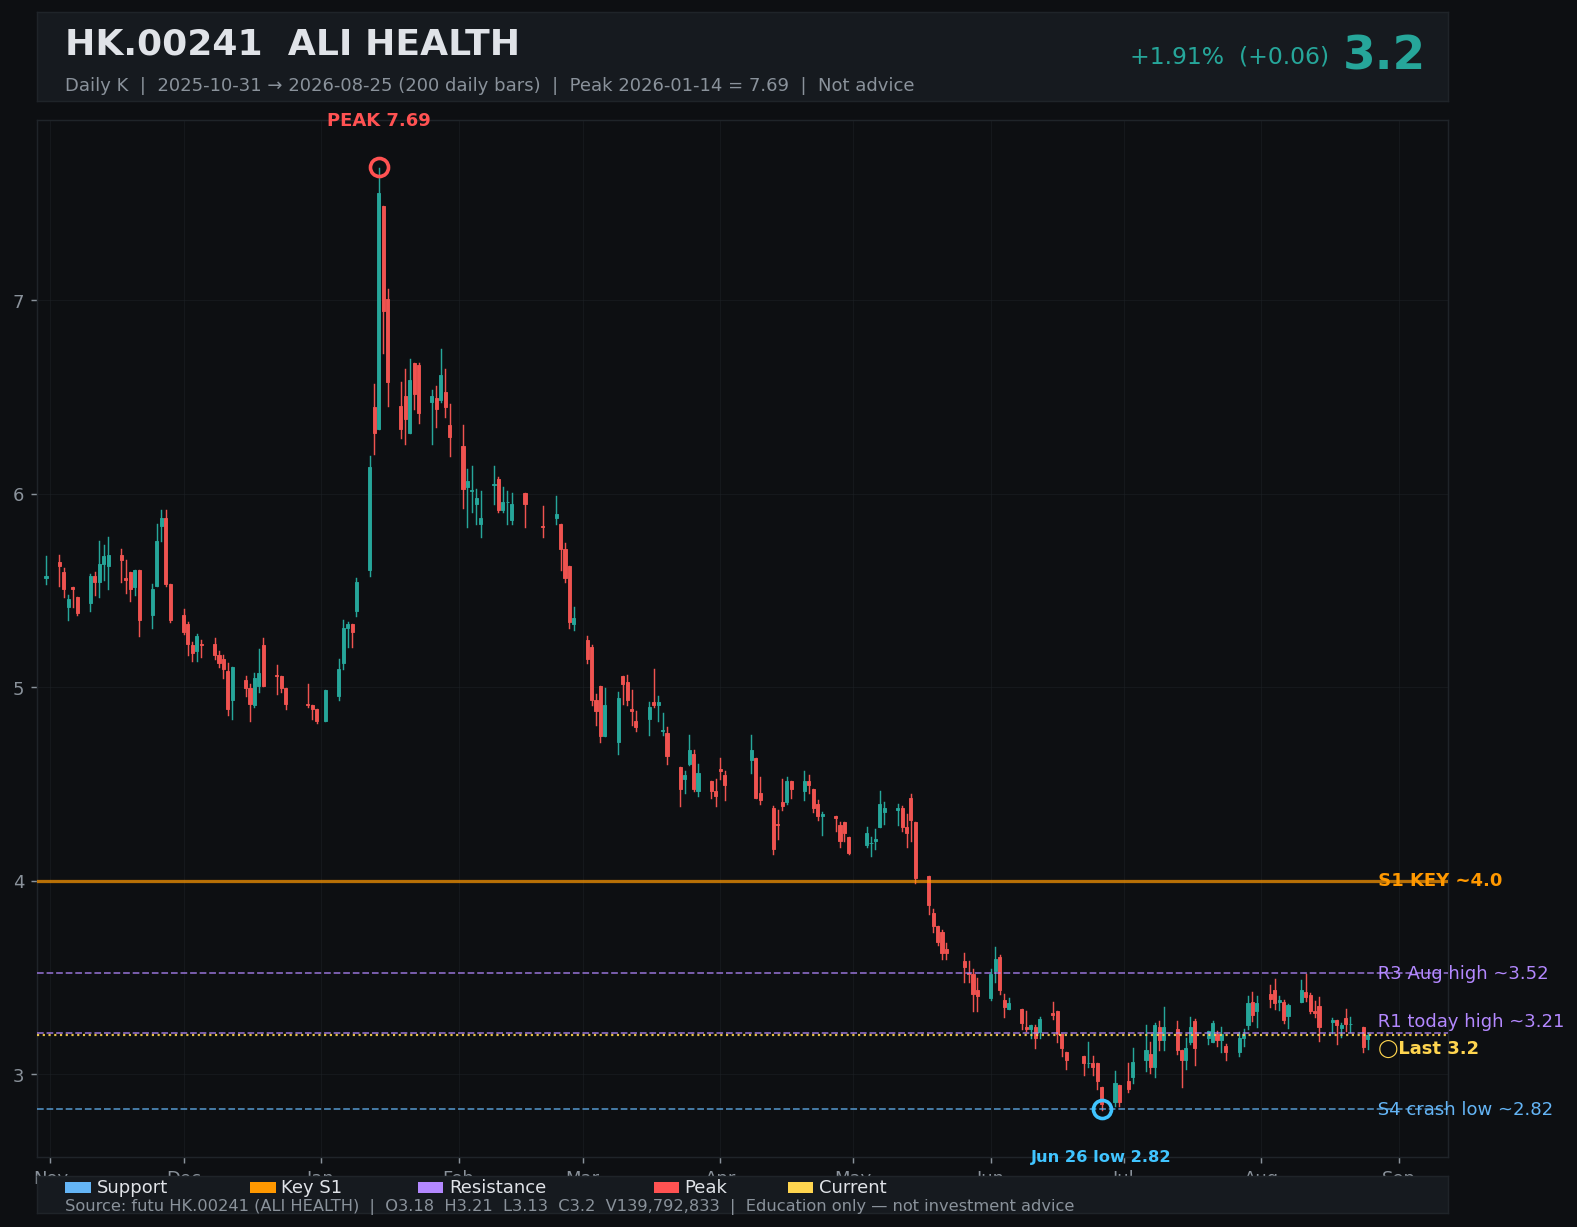Viewport: 1577px width, 1227px height.
Task: Click the '+1.91% (+0.06)' change value
Action: click(x=1229, y=57)
